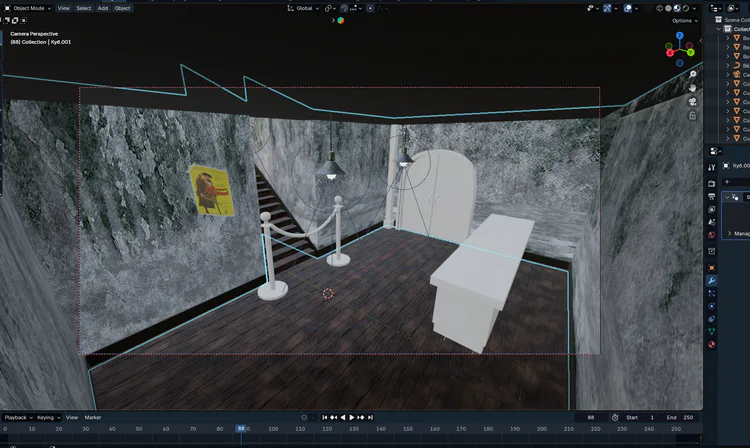Click the colorful hexagon add-on icon
The height and width of the screenshot is (448, 750).
click(x=341, y=21)
